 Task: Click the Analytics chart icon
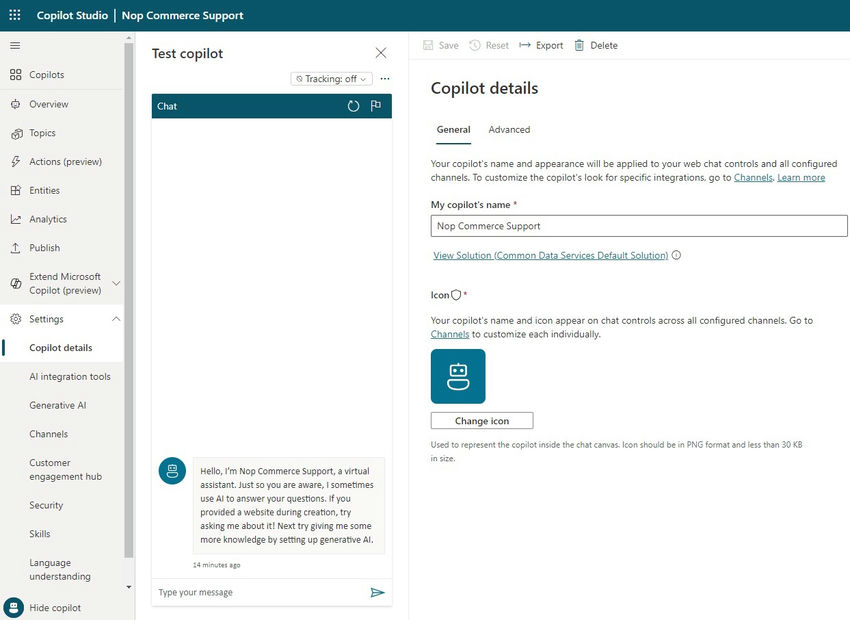16,219
